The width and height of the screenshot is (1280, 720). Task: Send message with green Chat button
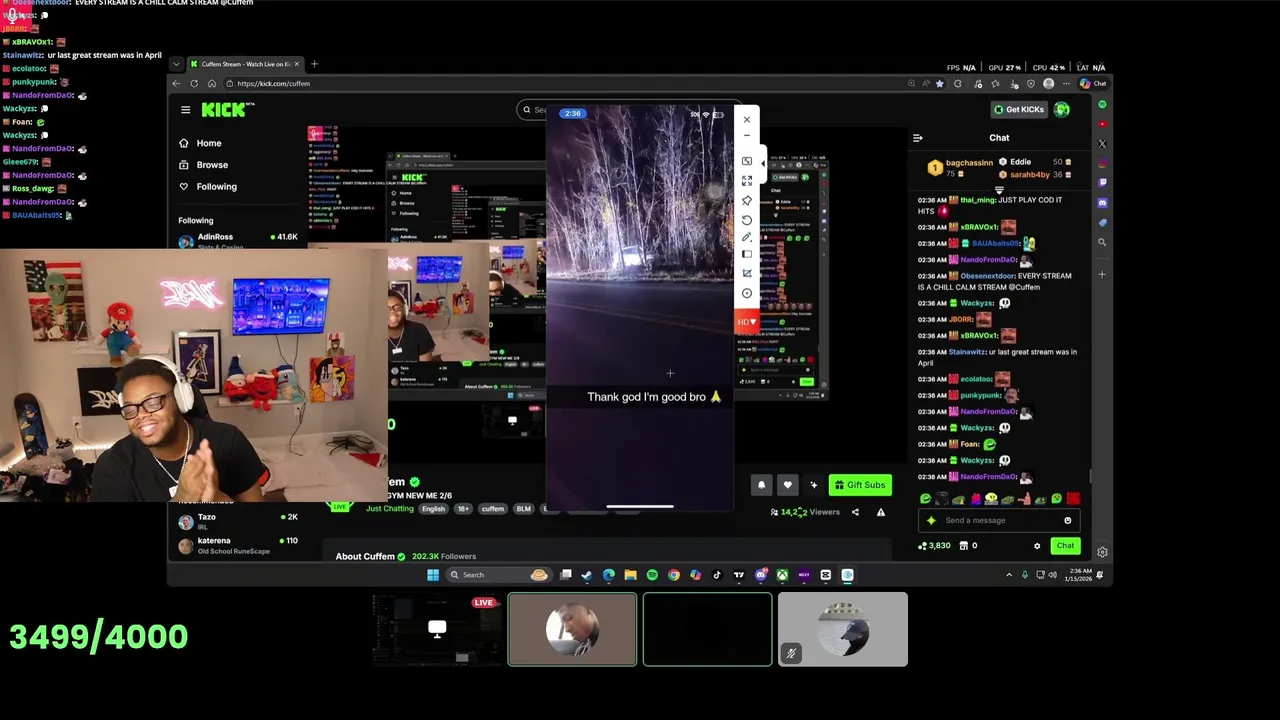pos(1066,546)
